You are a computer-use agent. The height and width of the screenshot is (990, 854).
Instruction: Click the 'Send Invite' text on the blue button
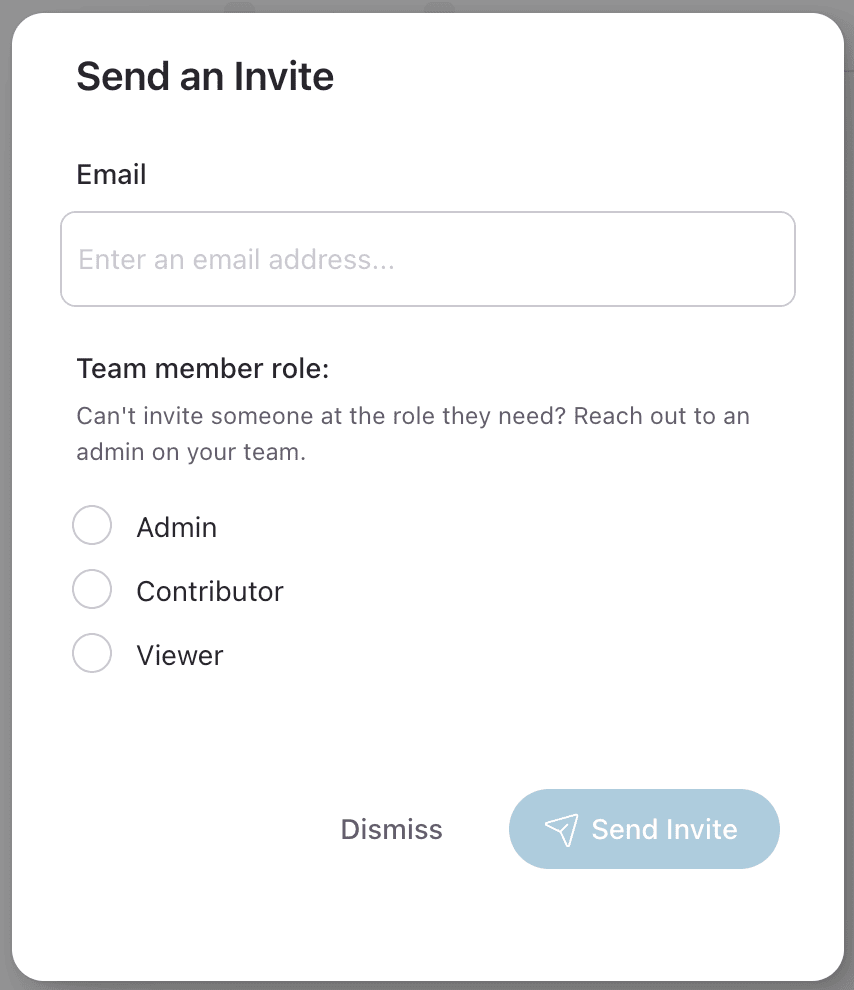pos(665,830)
